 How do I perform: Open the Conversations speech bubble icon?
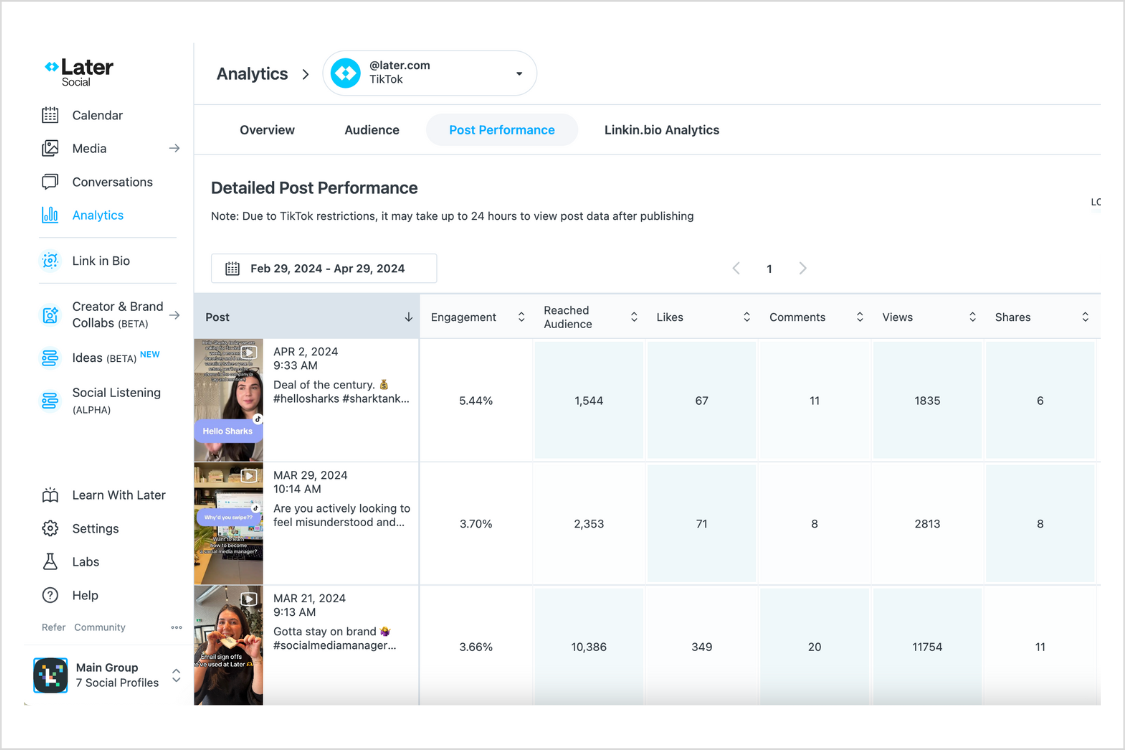(50, 182)
